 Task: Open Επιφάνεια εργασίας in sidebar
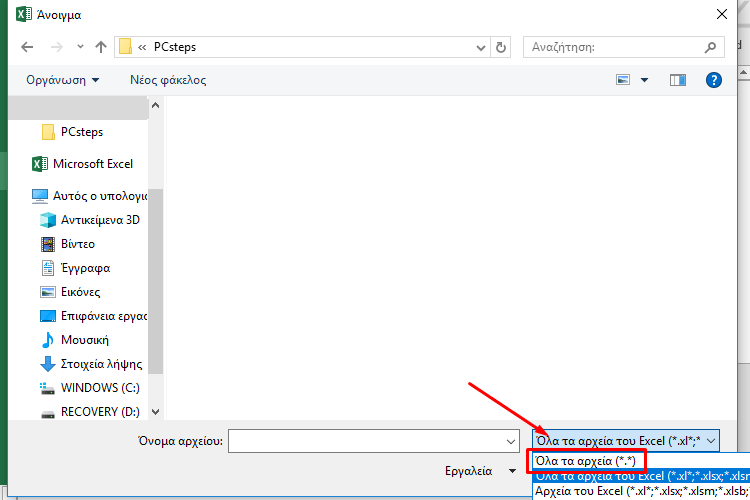coord(94,316)
